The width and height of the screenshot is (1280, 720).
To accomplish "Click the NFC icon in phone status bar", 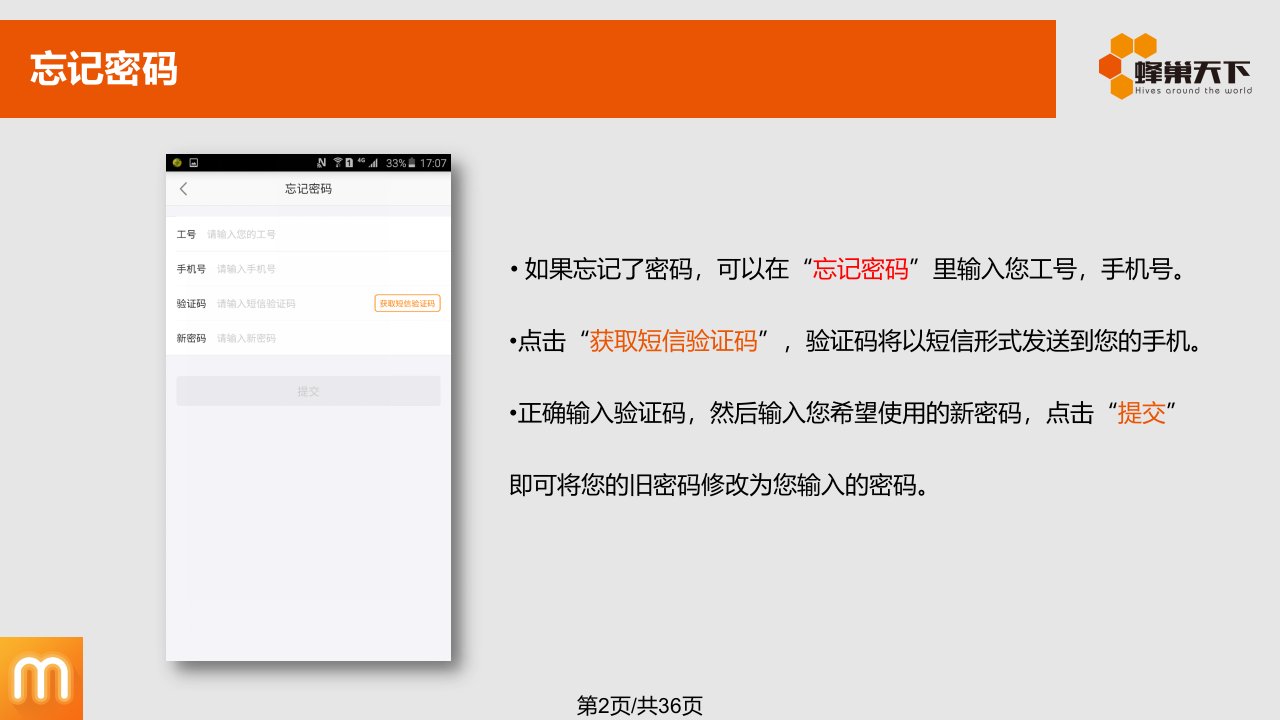I will 321,163.
